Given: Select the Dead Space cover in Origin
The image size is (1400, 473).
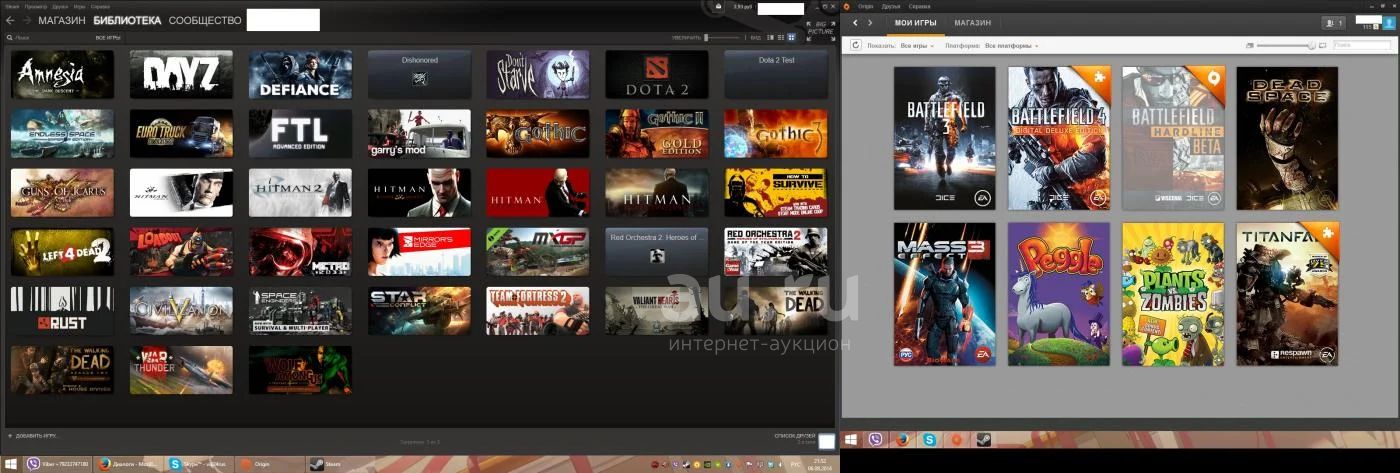Looking at the screenshot, I should pos(1287,138).
